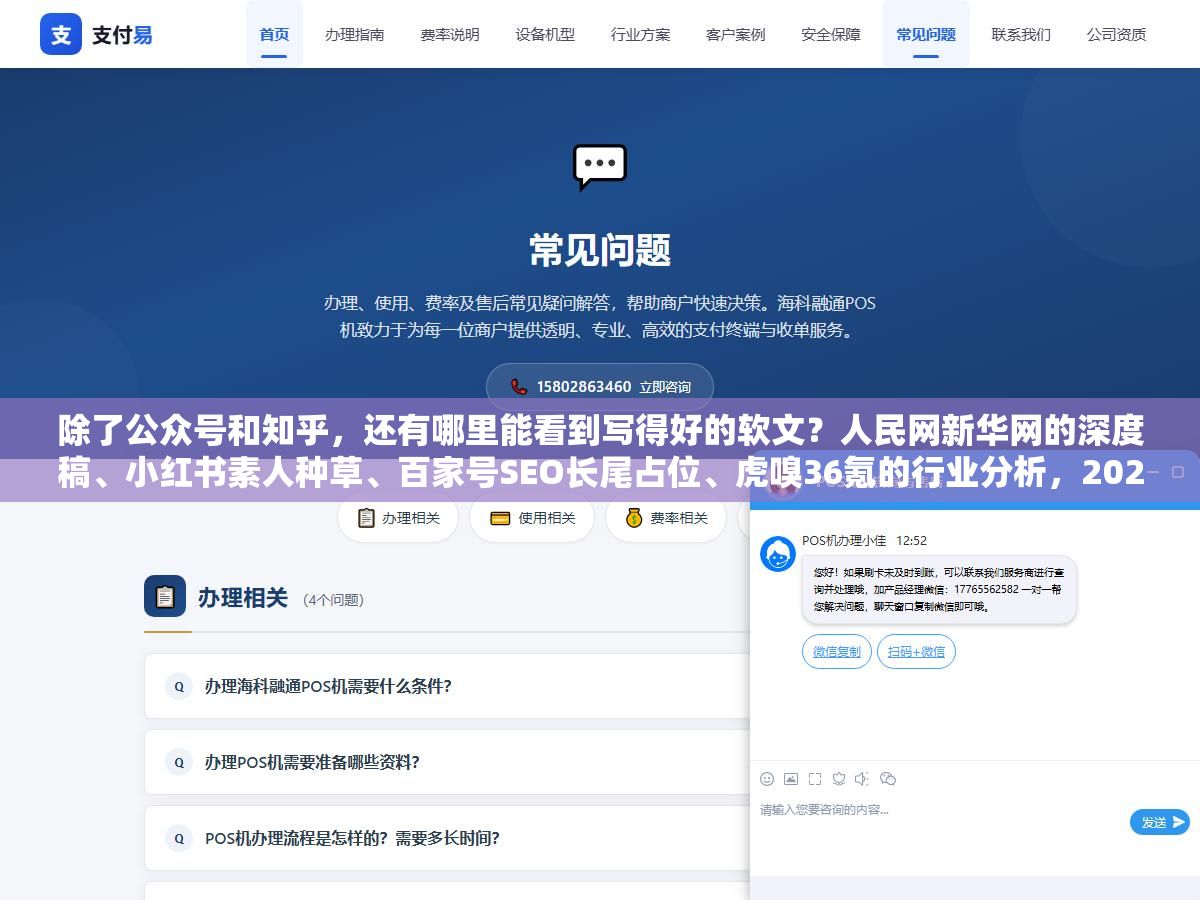The width and height of the screenshot is (1200, 900).
Task: Maximize the chat window square icon
Action: [1178, 472]
